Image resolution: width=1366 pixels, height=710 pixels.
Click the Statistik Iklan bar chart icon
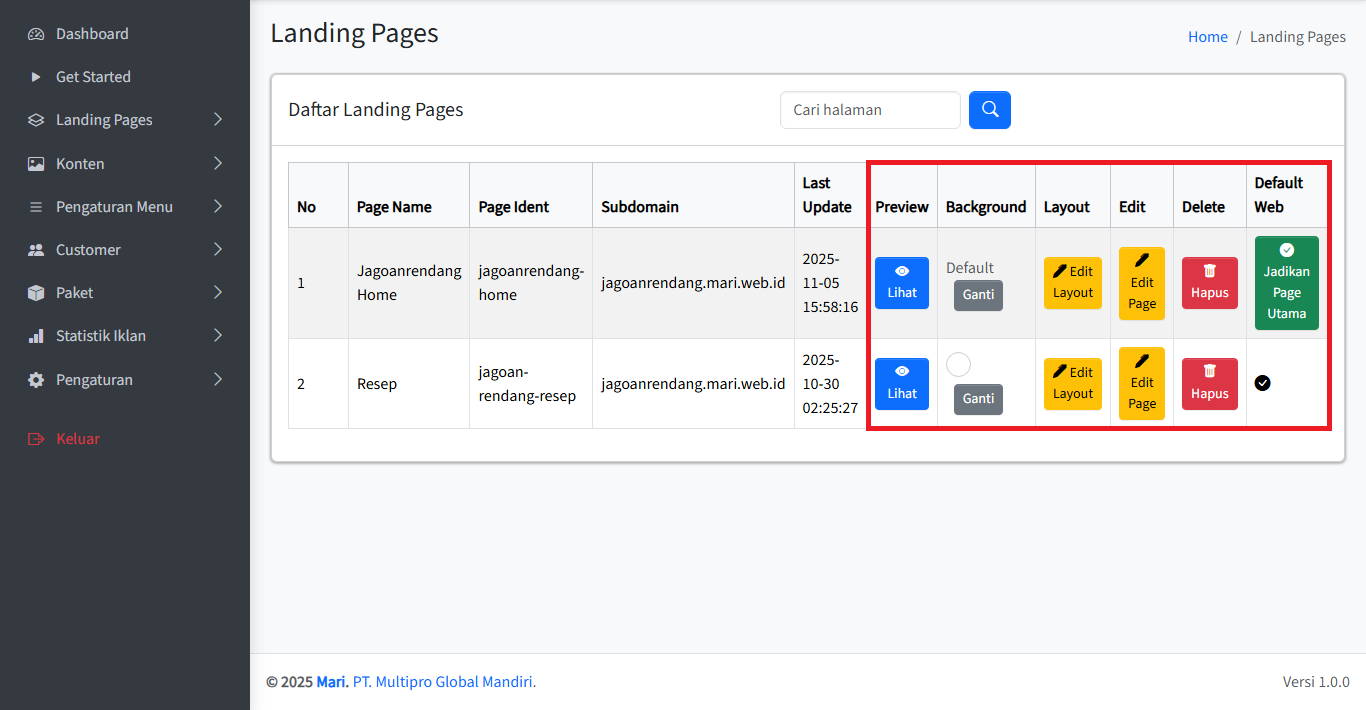(36, 336)
